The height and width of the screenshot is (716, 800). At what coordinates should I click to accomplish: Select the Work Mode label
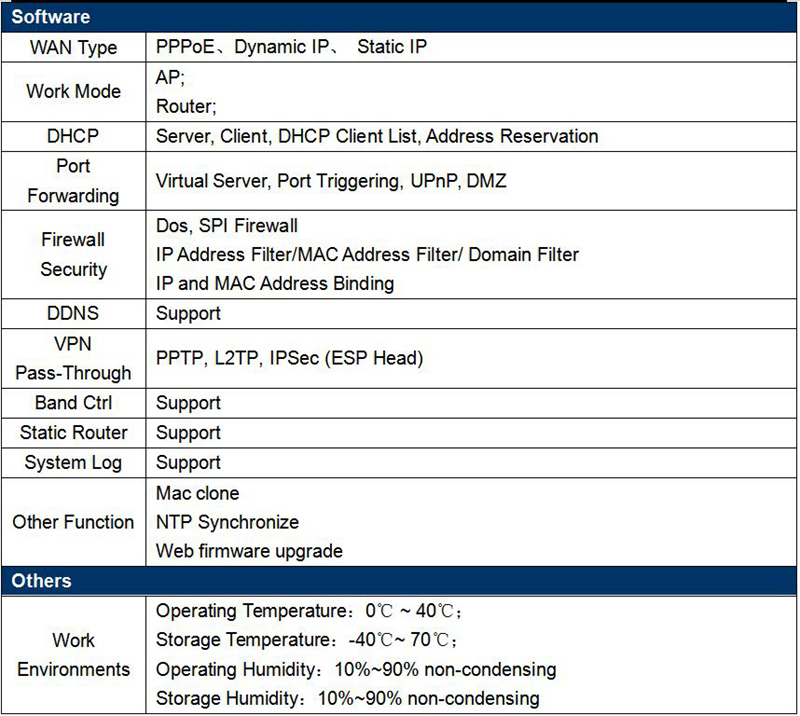(x=73, y=91)
